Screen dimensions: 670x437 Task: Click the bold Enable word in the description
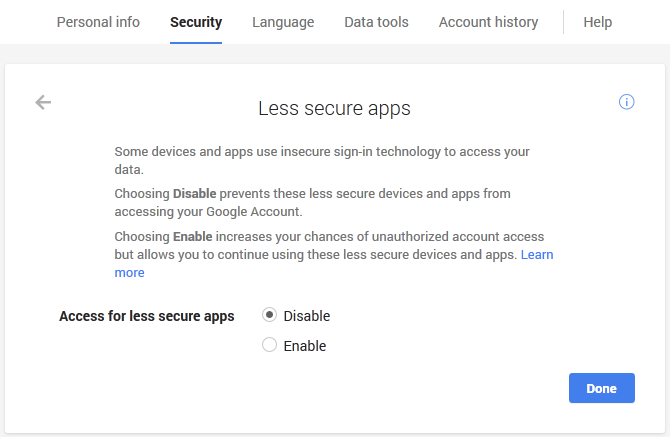pos(192,236)
